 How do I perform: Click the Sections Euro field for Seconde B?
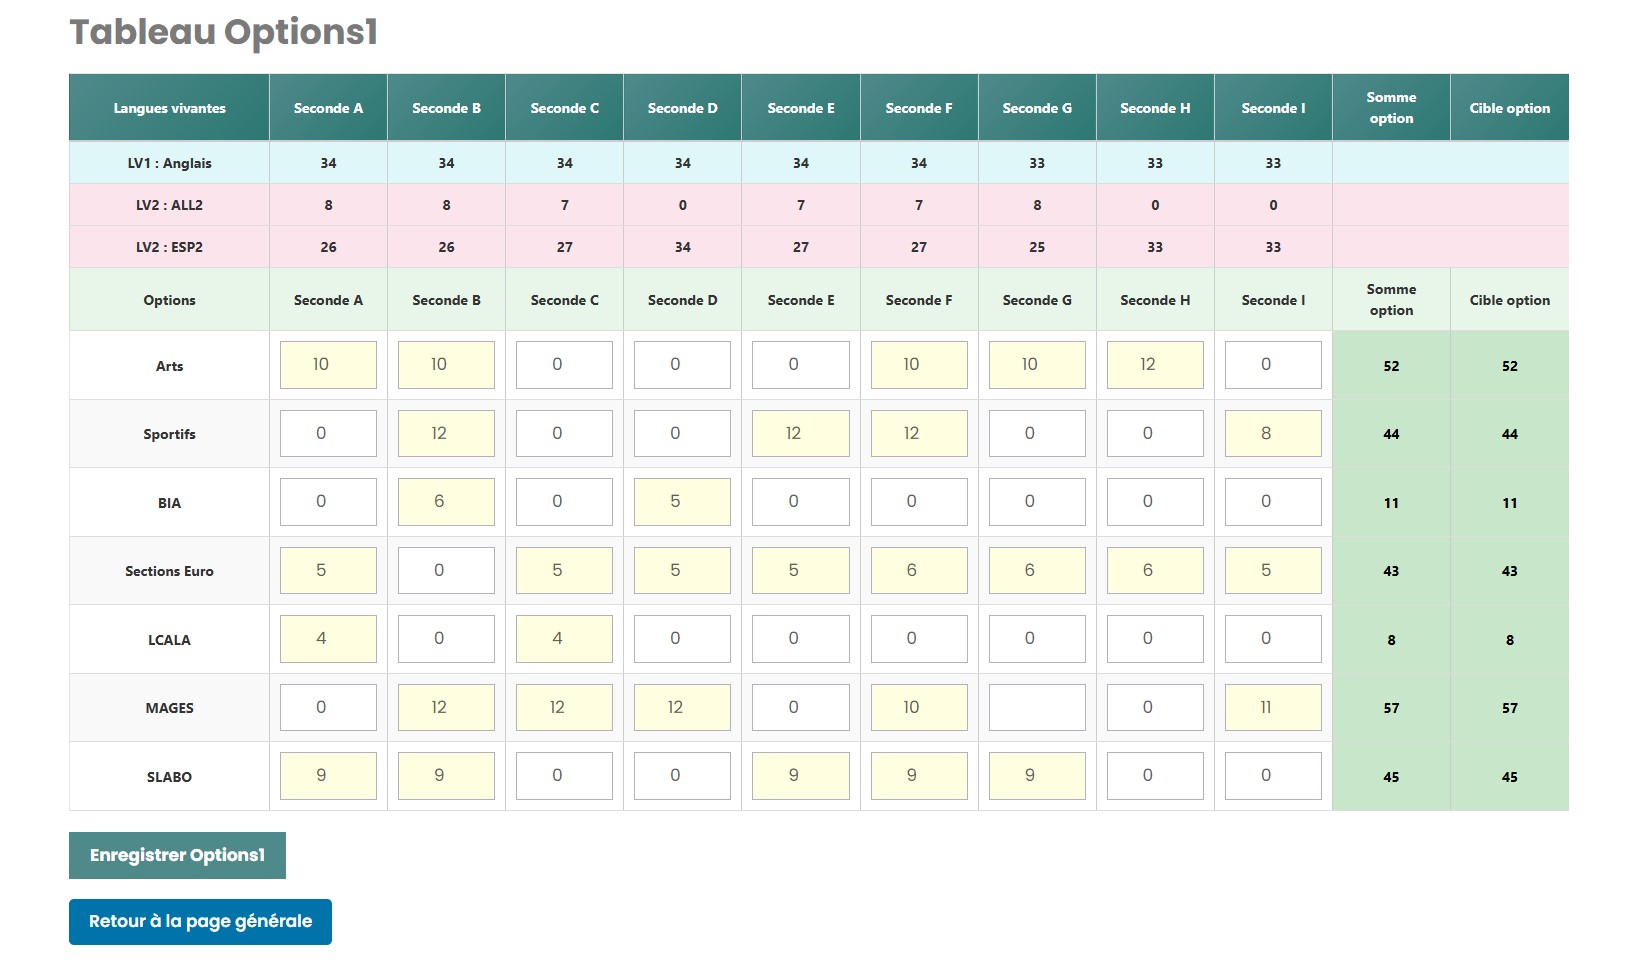pos(446,570)
